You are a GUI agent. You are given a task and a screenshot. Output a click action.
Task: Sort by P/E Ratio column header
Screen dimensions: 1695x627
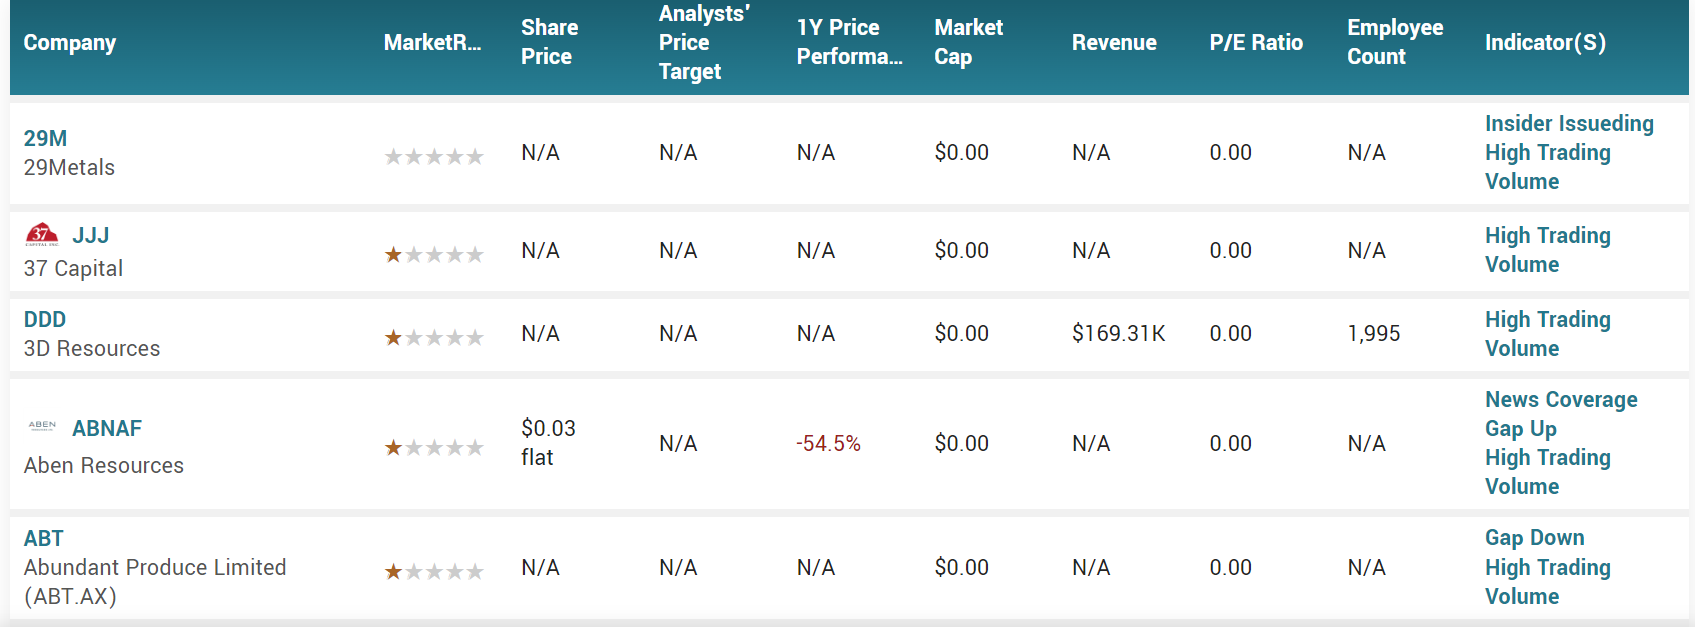tap(1256, 42)
